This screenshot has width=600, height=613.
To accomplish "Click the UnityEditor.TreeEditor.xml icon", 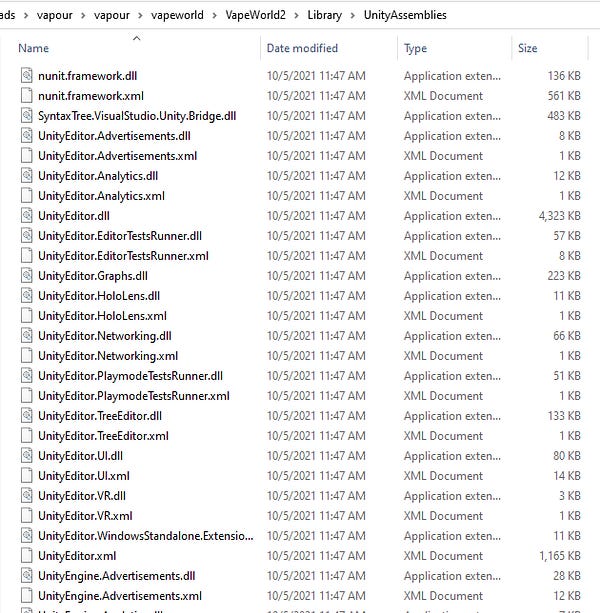I will click(27, 436).
